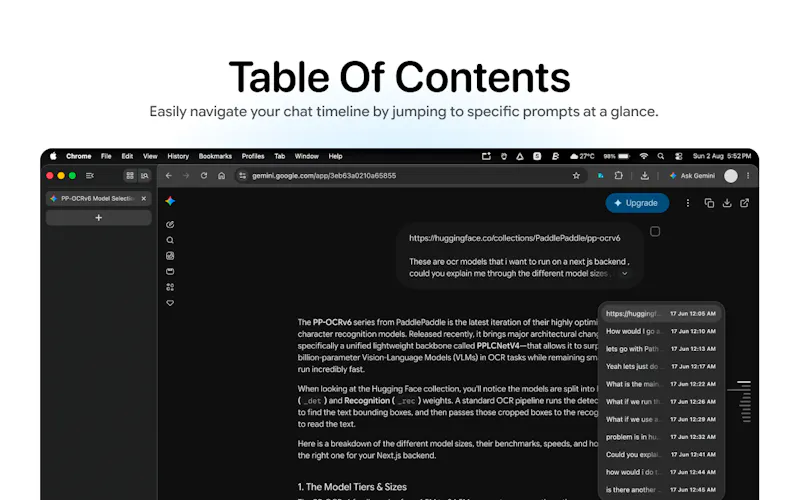Jump to the prompt 'What is the main...'
The width and height of the screenshot is (800, 500).
pos(661,384)
